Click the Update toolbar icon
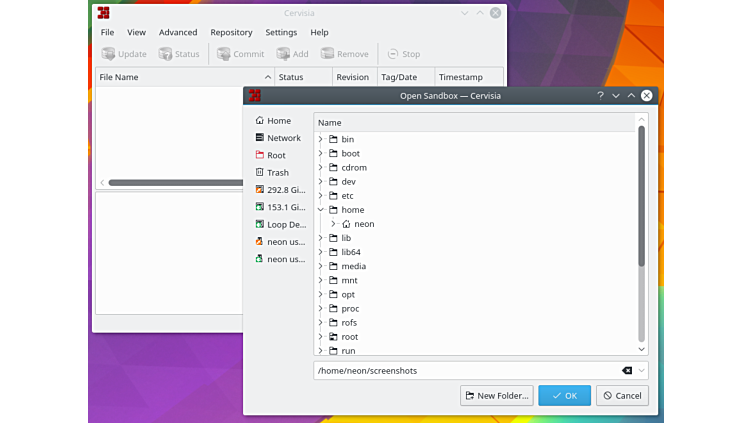 [x=108, y=54]
